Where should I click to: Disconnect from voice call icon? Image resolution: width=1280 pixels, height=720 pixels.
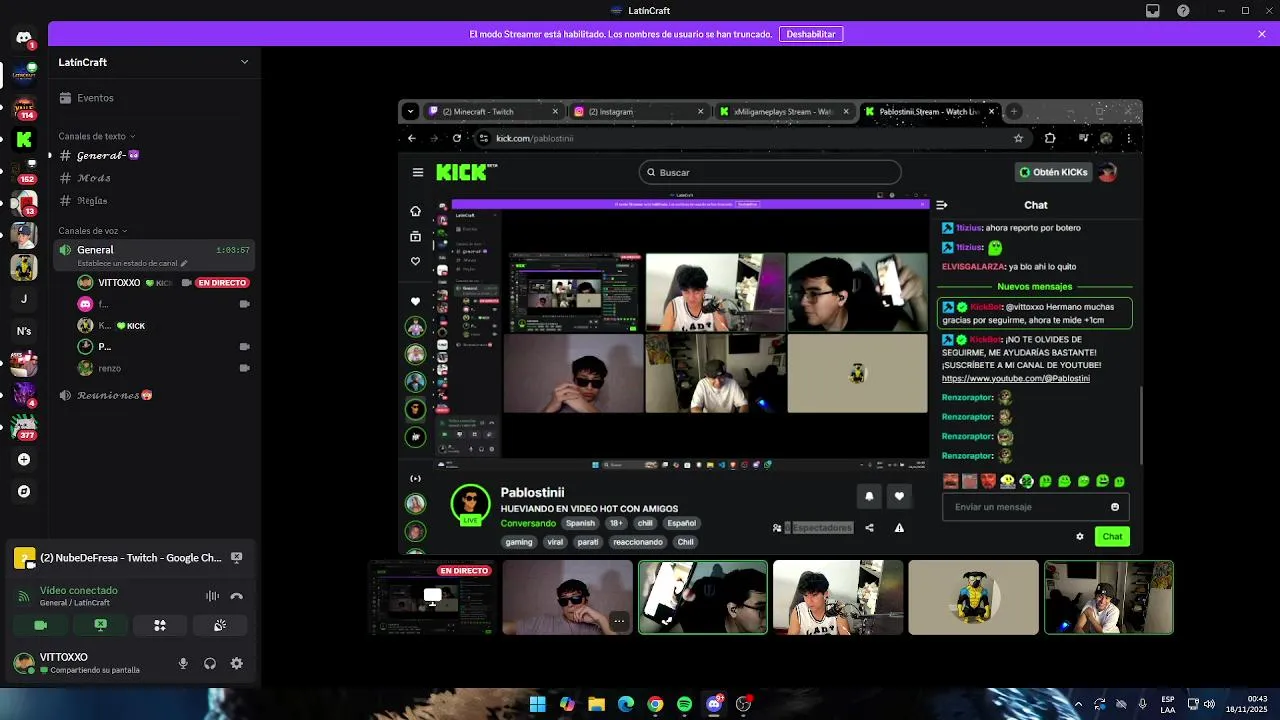click(236, 596)
